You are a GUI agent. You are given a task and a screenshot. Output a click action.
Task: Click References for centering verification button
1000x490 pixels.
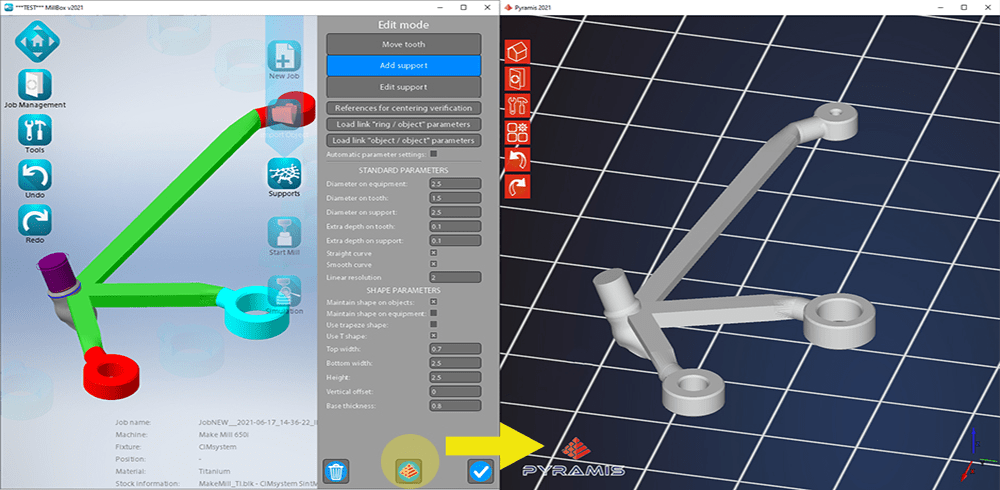(404, 108)
